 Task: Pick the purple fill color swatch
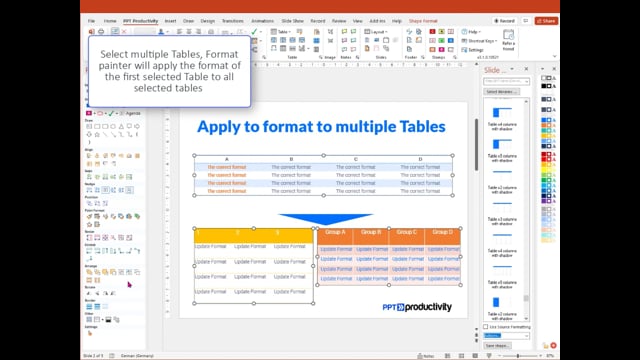[544, 201]
